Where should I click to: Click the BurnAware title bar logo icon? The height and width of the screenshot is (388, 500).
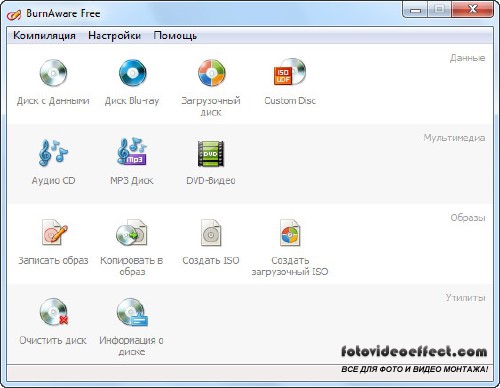point(14,14)
